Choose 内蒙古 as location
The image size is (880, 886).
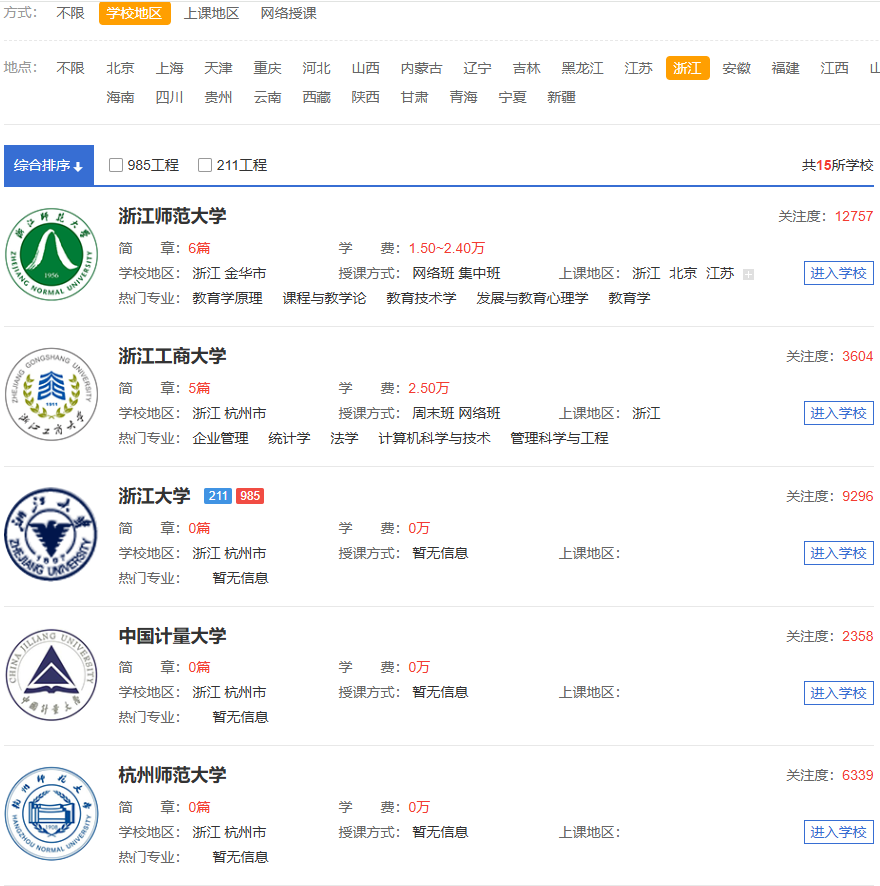(x=422, y=68)
